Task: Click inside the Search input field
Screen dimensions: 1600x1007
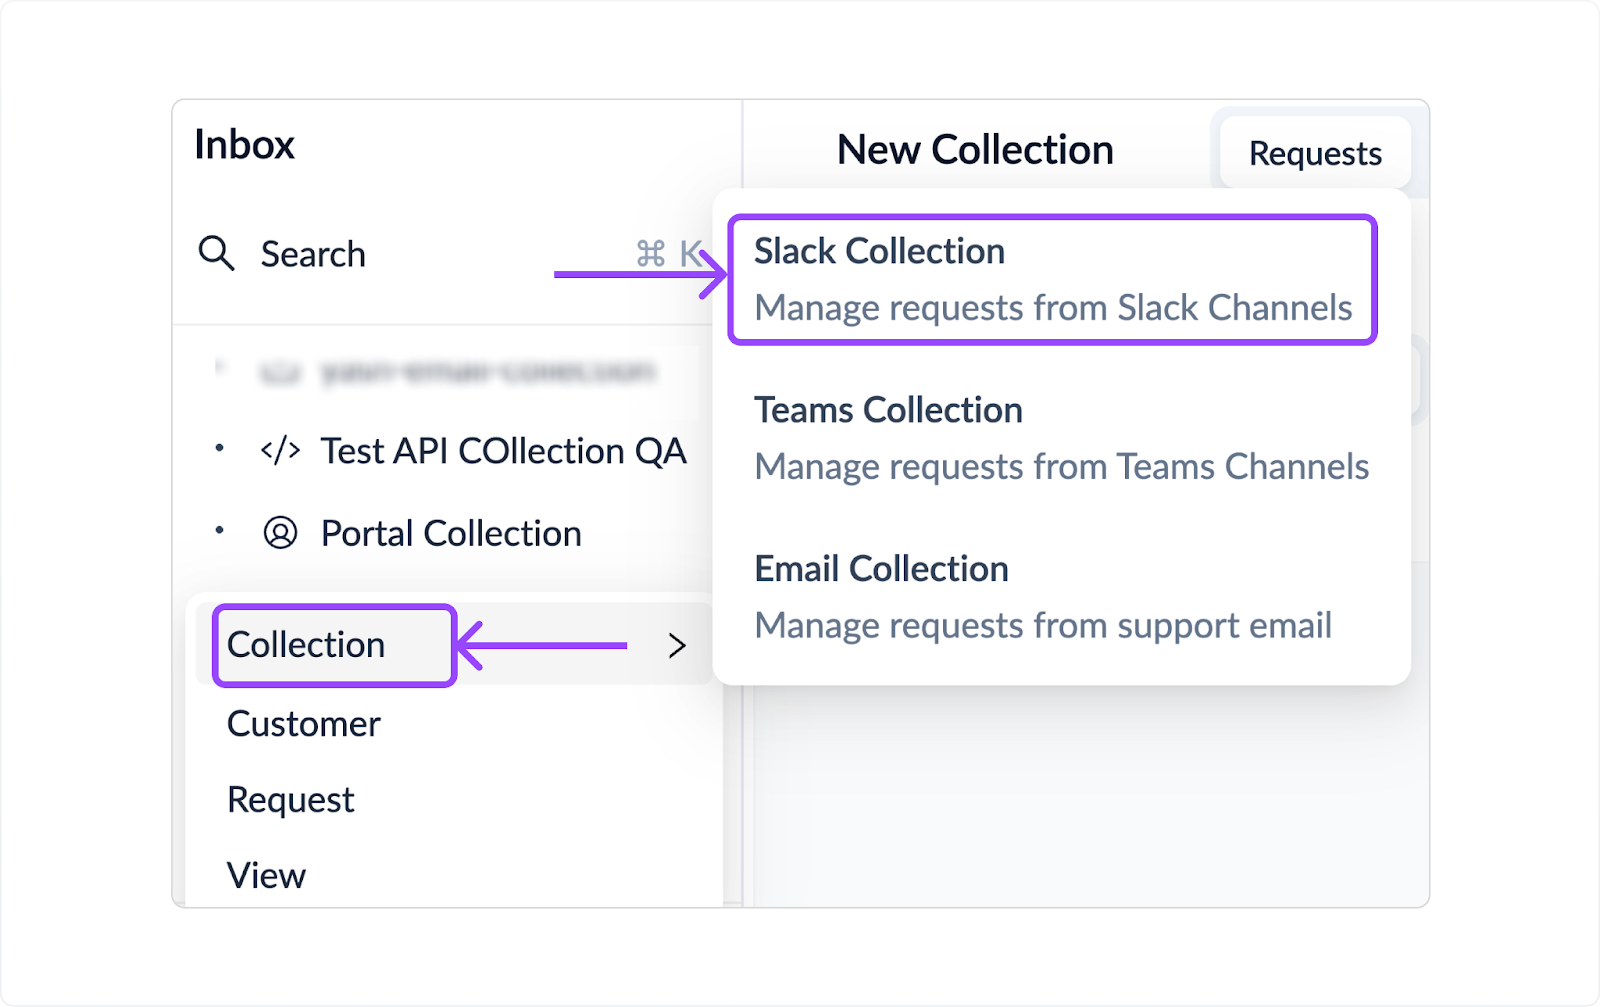Action: [x=313, y=253]
